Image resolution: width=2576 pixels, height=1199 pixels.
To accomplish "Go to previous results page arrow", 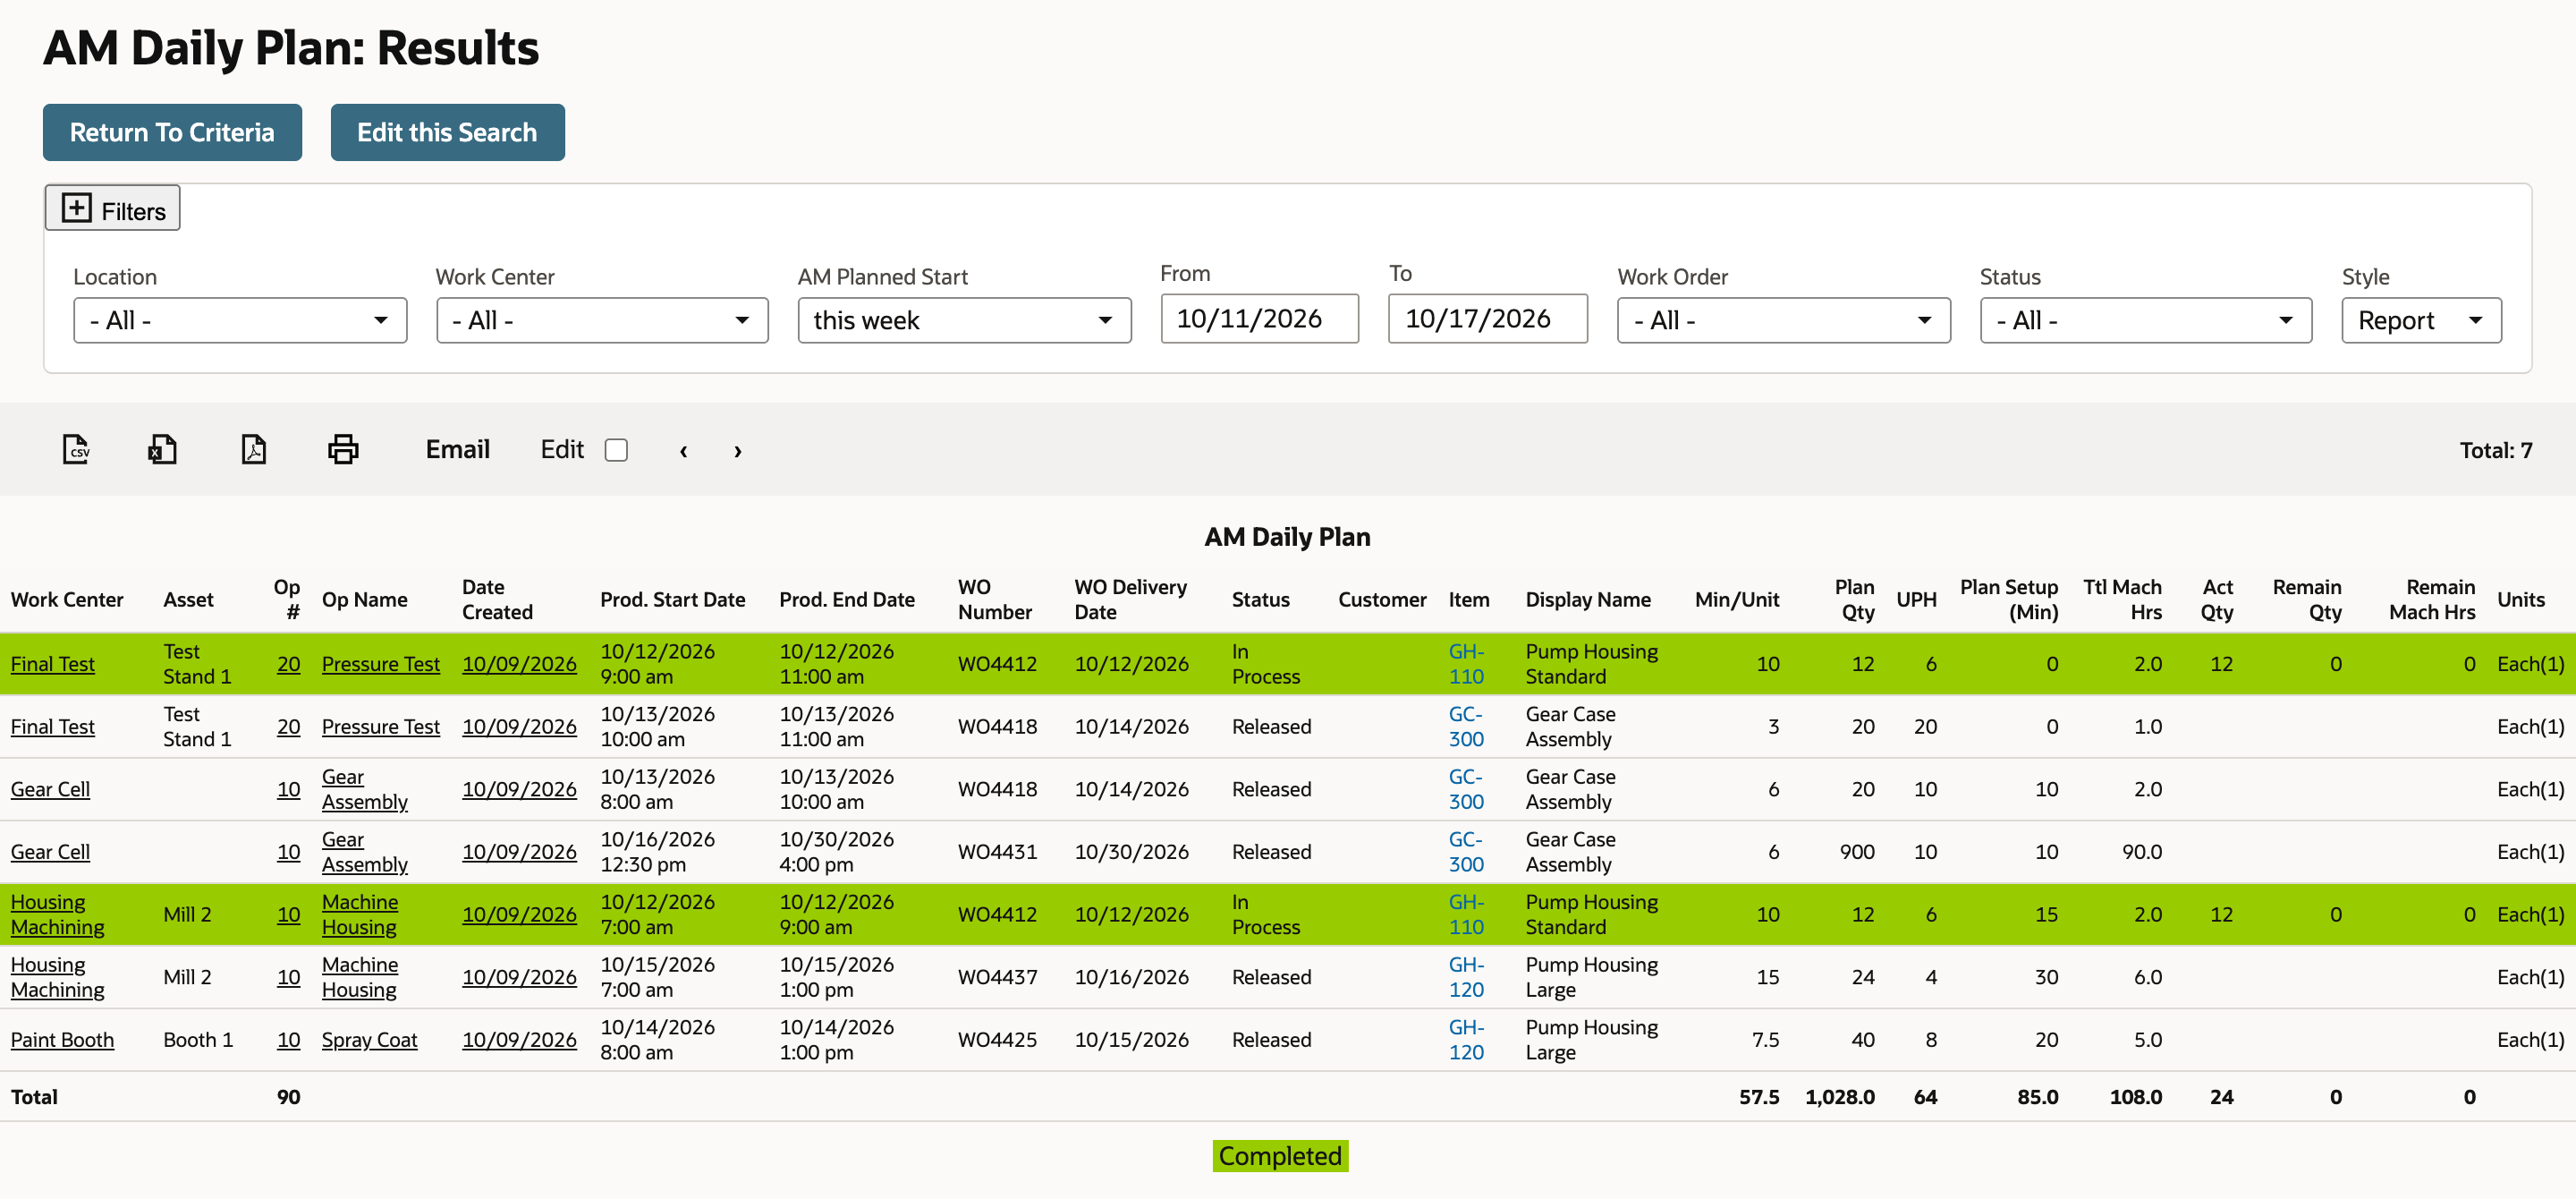I will [x=683, y=451].
